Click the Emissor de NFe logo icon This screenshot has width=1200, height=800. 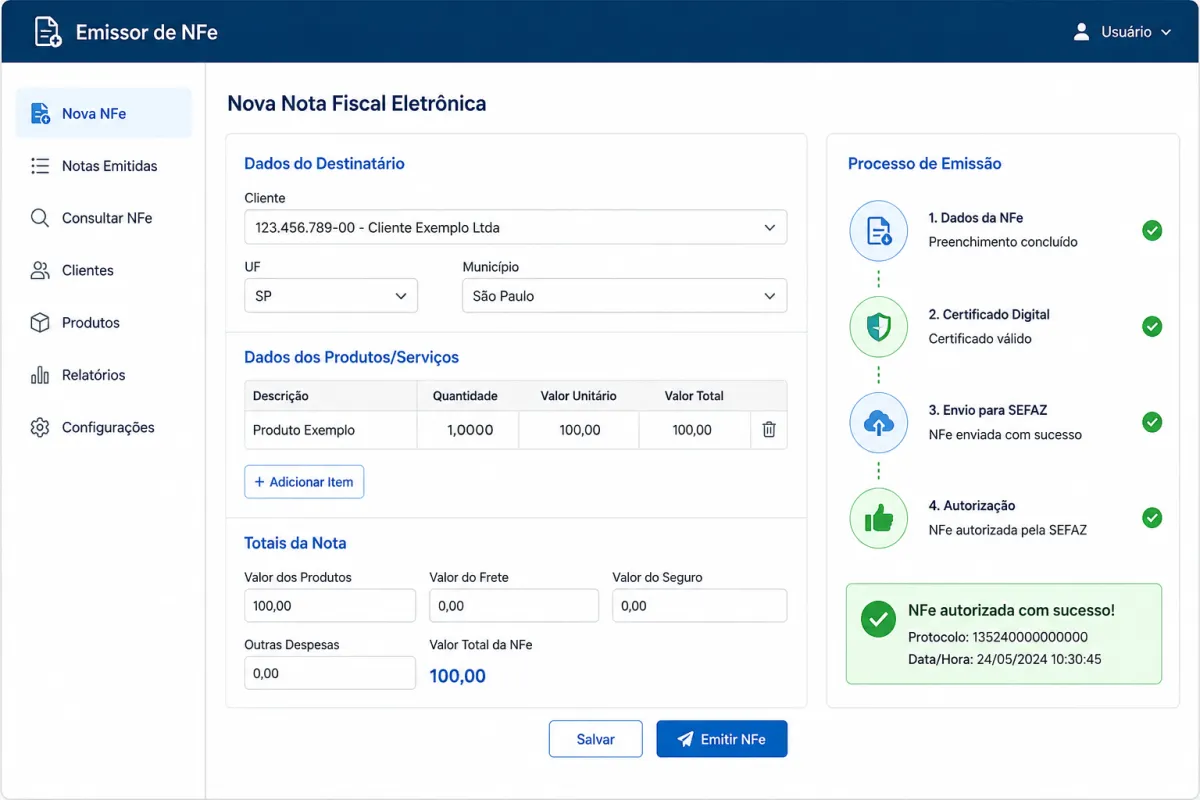(x=47, y=32)
